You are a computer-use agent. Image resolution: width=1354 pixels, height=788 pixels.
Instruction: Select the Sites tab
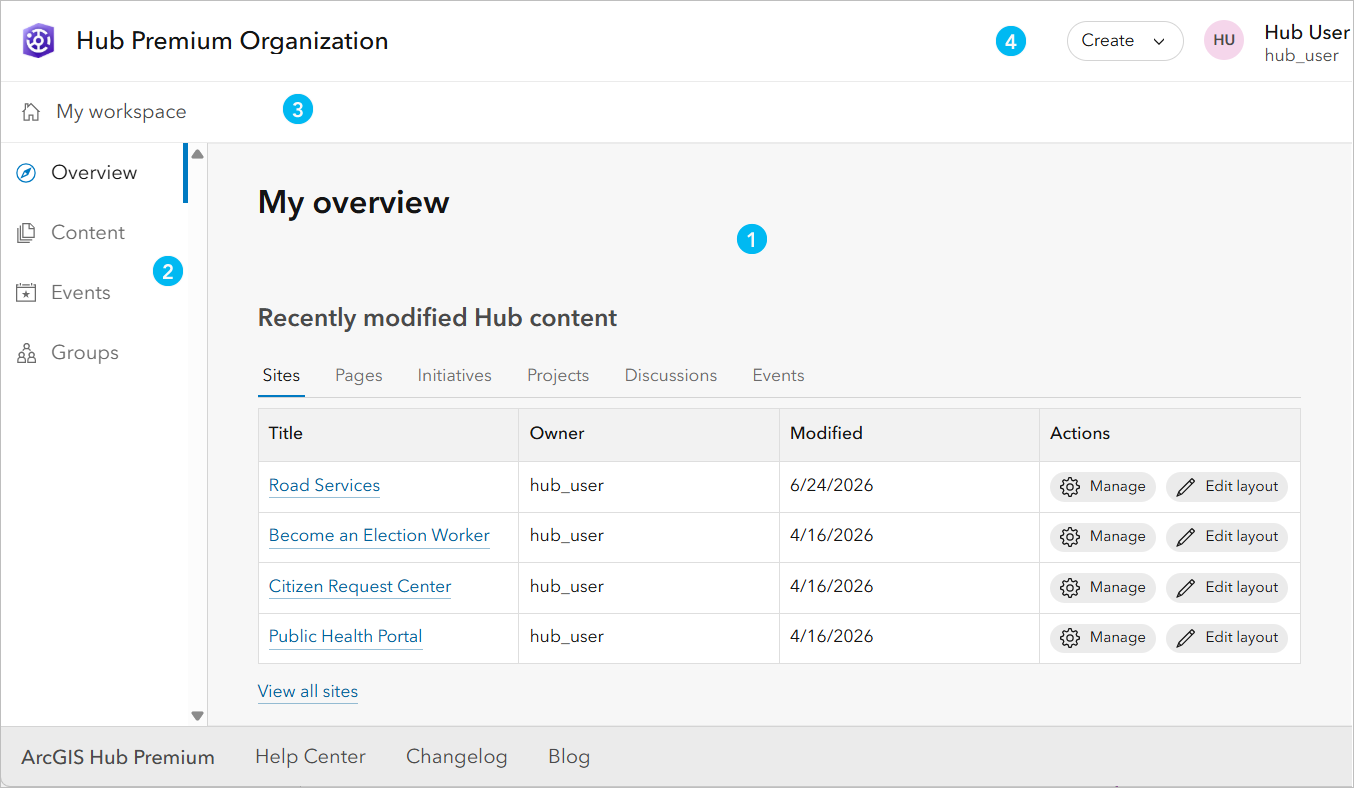click(x=281, y=376)
